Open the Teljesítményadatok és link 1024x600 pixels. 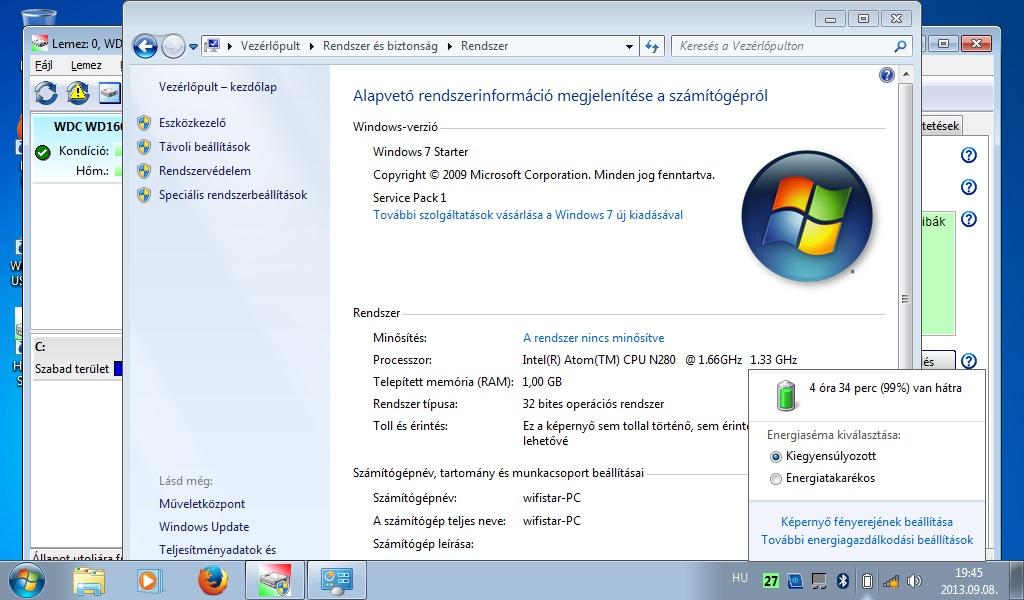(217, 550)
